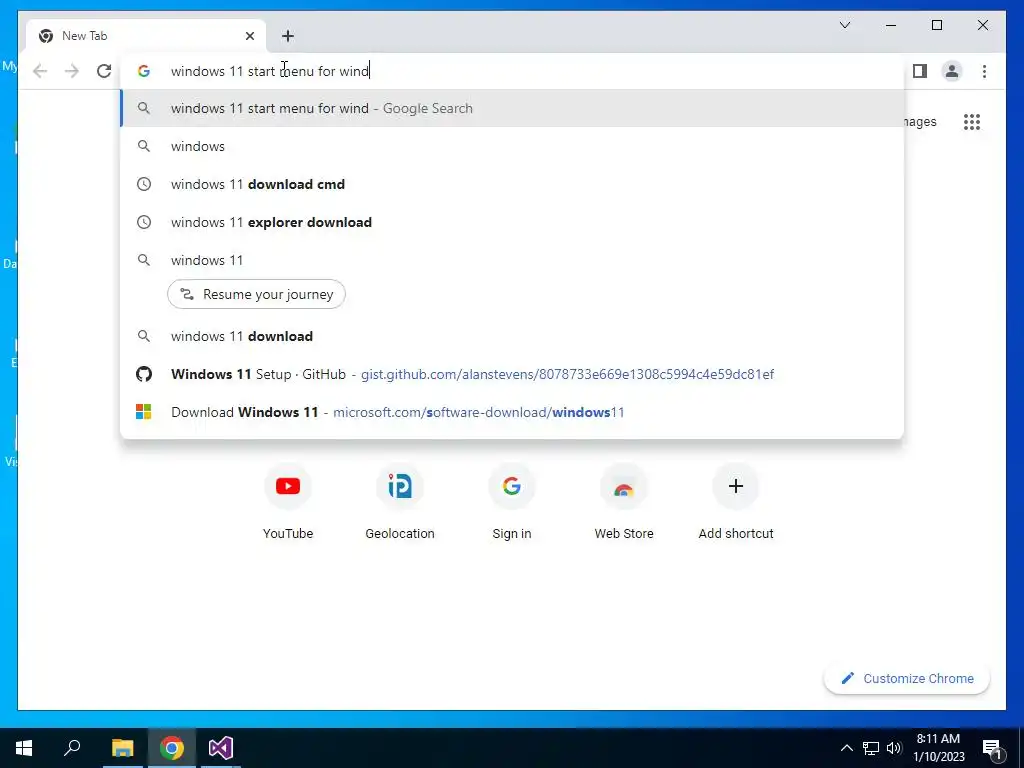Reload the page with the refresh icon

tap(104, 71)
